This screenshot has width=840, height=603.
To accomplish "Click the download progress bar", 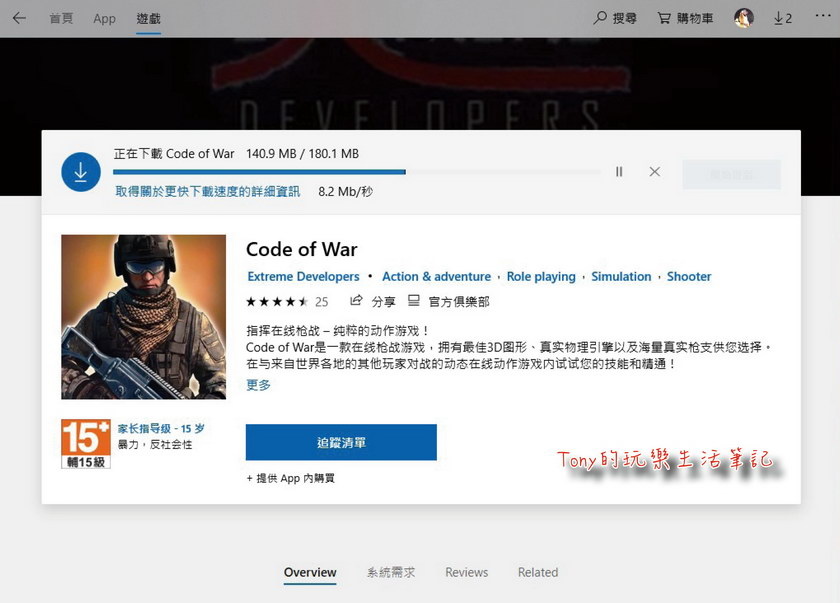I will pyautogui.click(x=357, y=172).
